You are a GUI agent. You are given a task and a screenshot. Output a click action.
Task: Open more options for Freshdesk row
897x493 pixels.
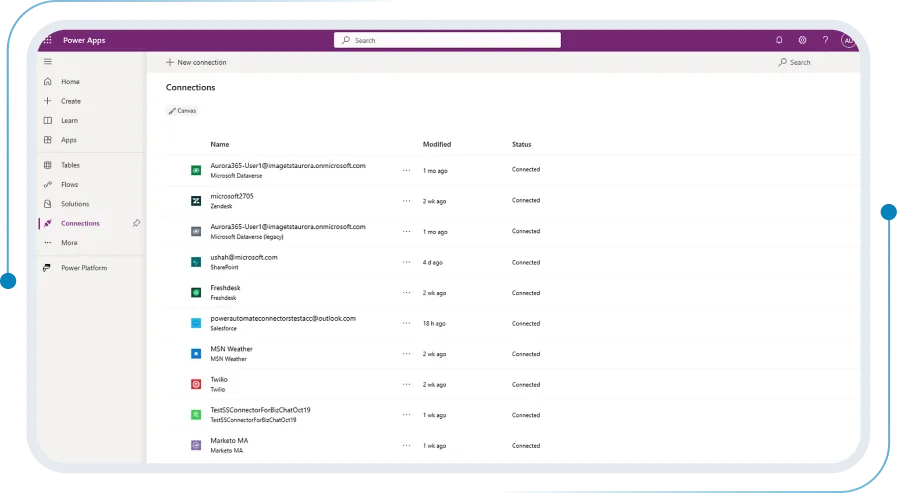coord(406,292)
